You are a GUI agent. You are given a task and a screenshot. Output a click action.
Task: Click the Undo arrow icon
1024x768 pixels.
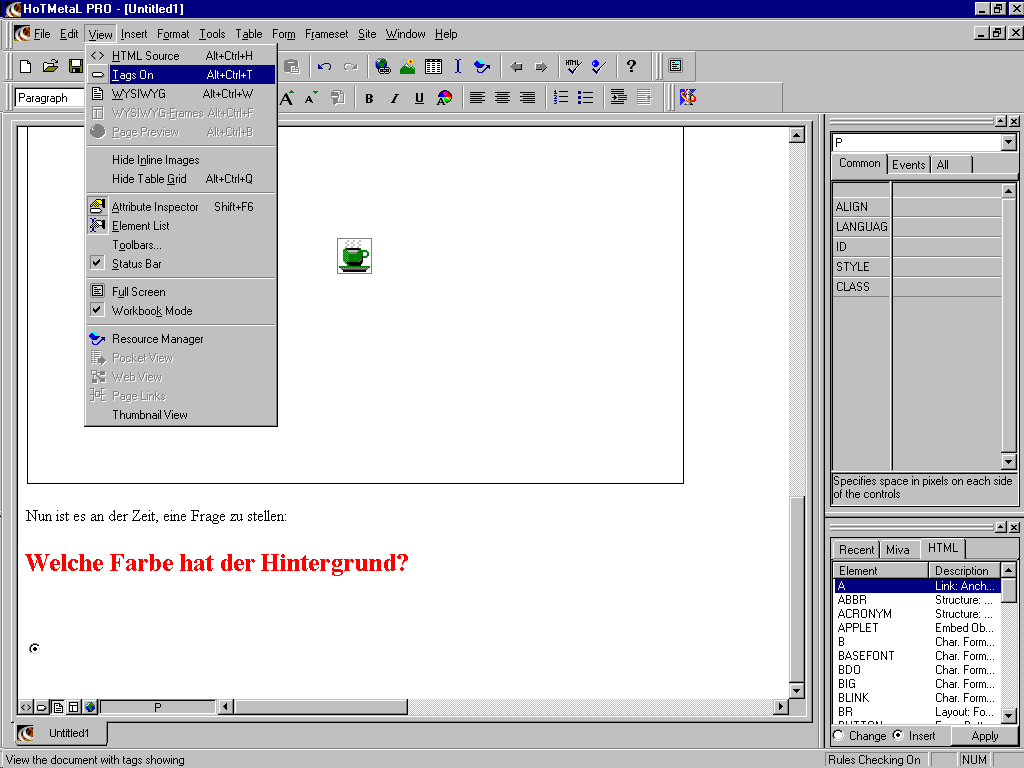click(x=324, y=67)
